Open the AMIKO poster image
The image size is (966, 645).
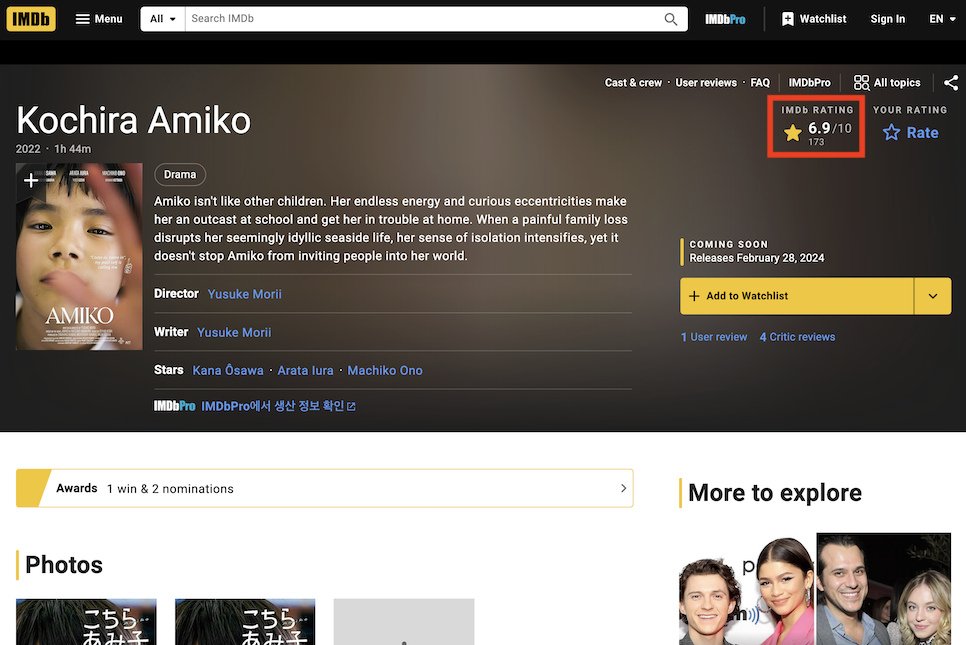79,256
